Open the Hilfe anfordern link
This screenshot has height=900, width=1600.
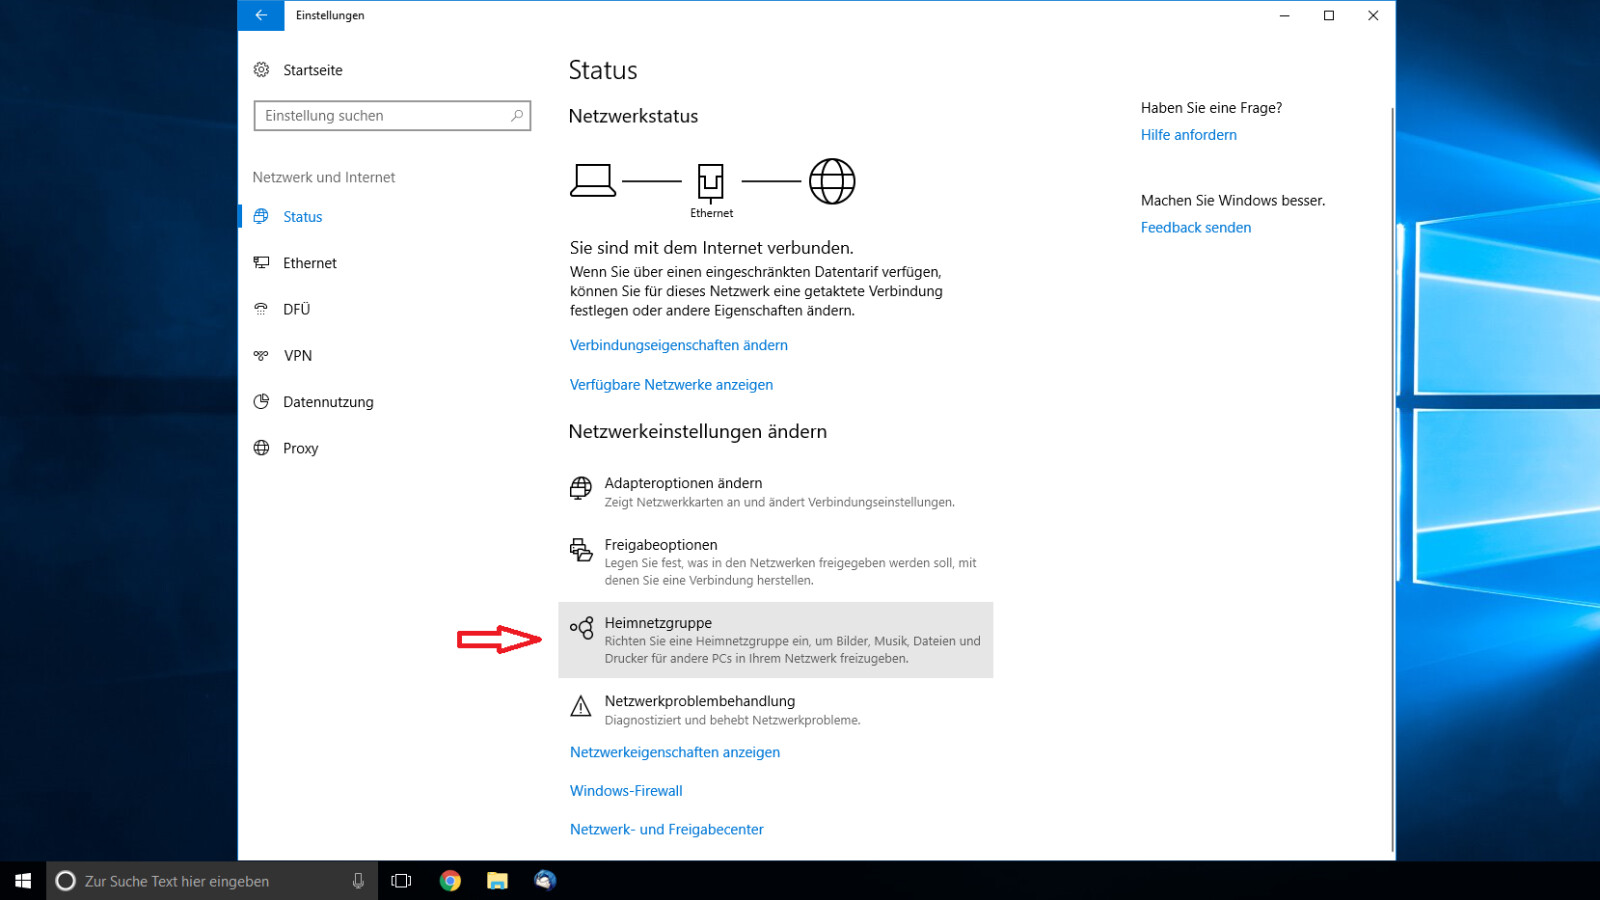1188,134
